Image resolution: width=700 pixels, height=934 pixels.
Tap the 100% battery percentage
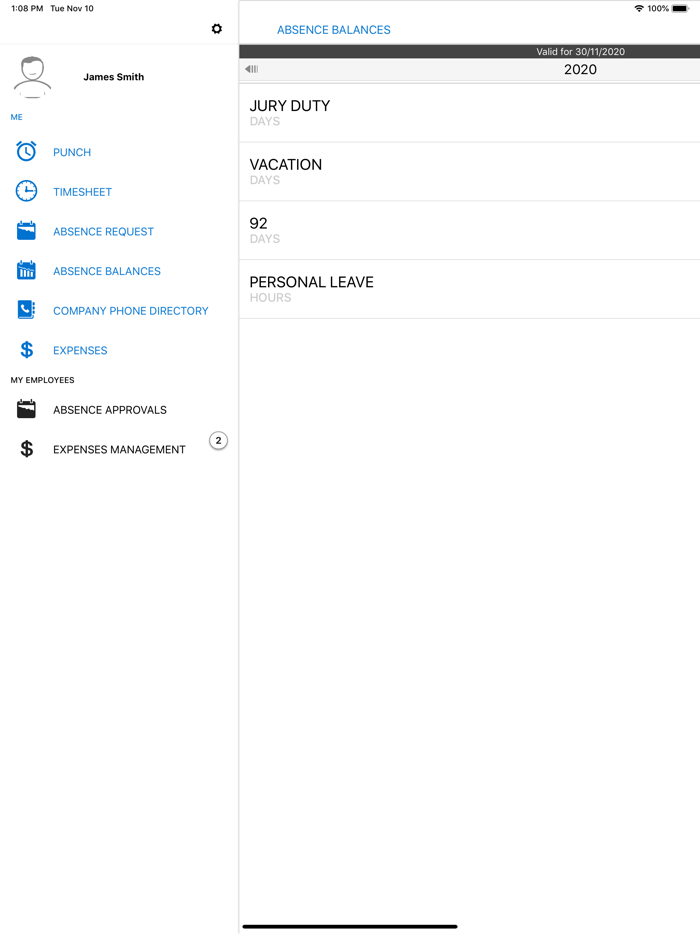coord(658,8)
